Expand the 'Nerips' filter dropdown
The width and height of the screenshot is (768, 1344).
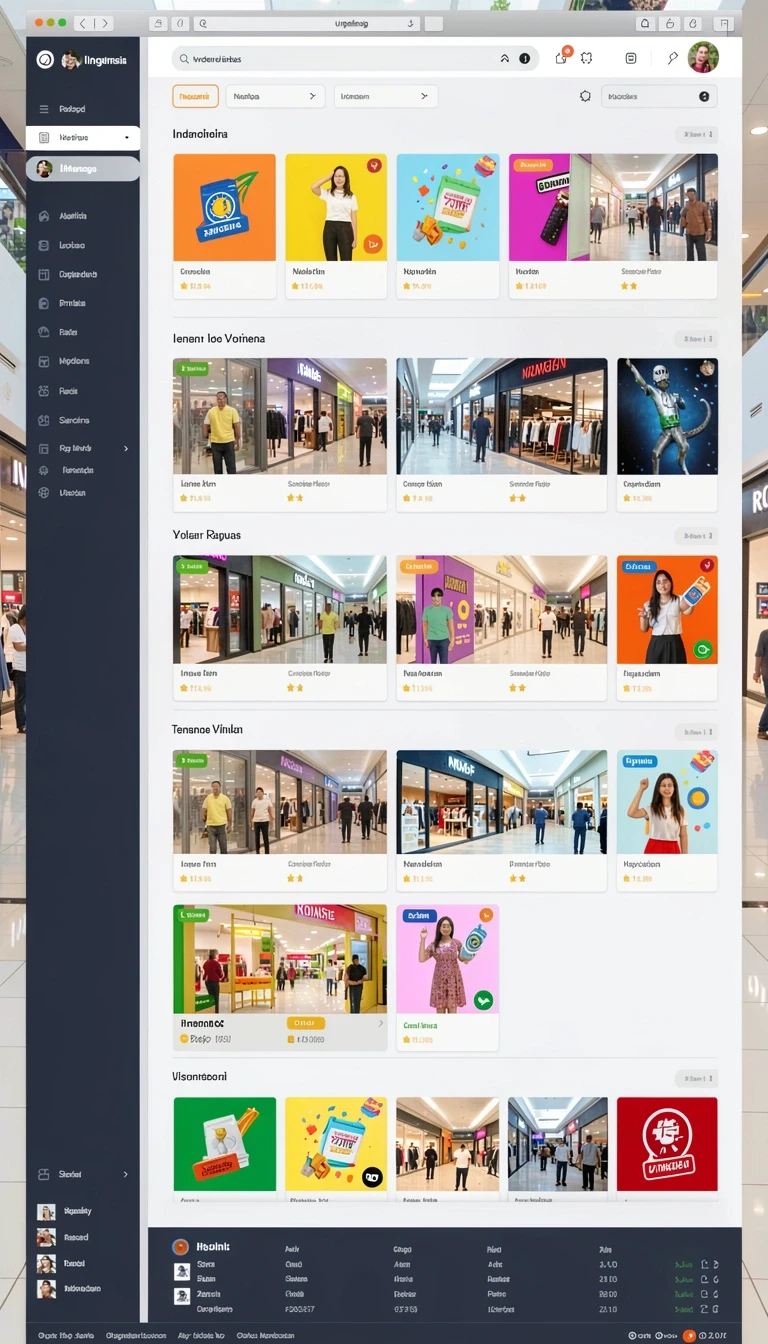click(275, 96)
